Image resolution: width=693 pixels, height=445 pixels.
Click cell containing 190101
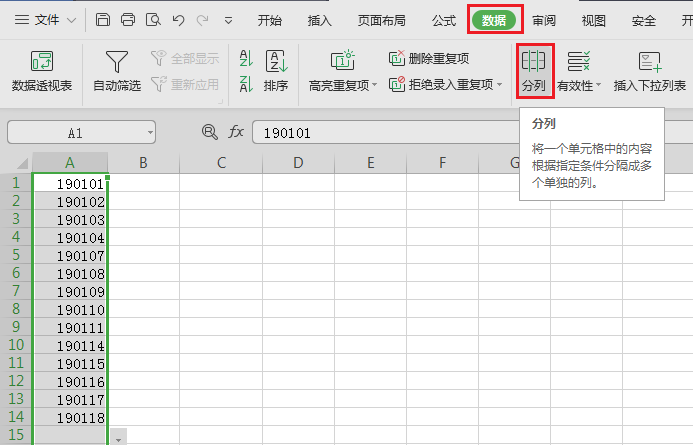(70, 183)
